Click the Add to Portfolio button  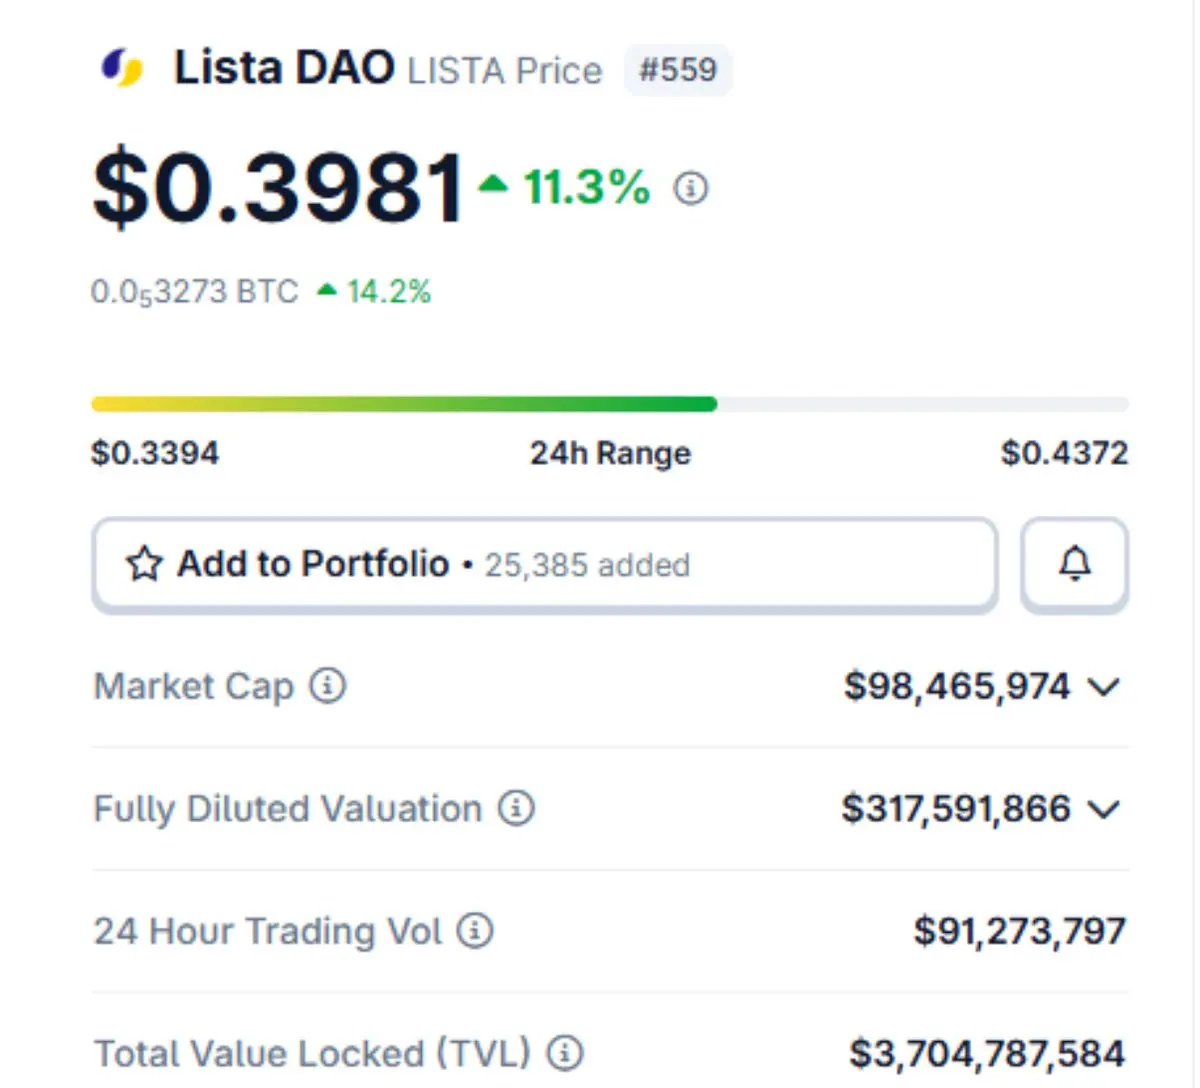pyautogui.click(x=544, y=564)
